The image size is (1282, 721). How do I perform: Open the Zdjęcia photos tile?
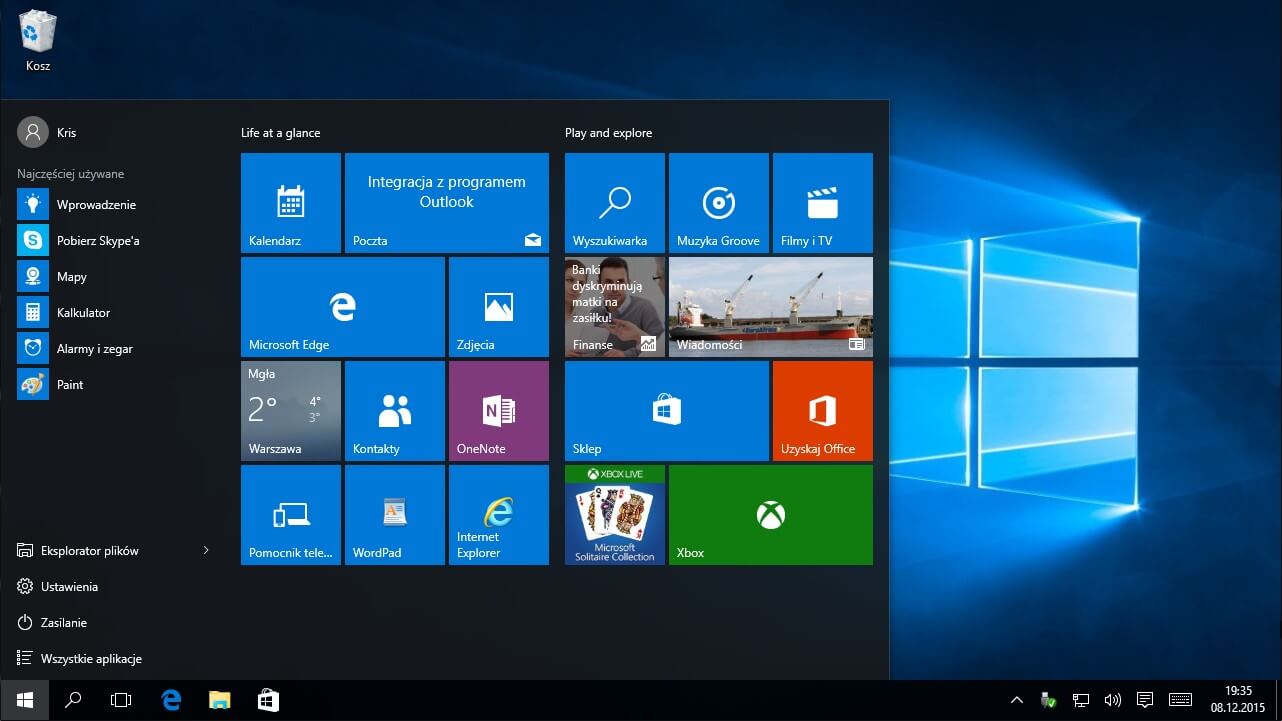[499, 307]
